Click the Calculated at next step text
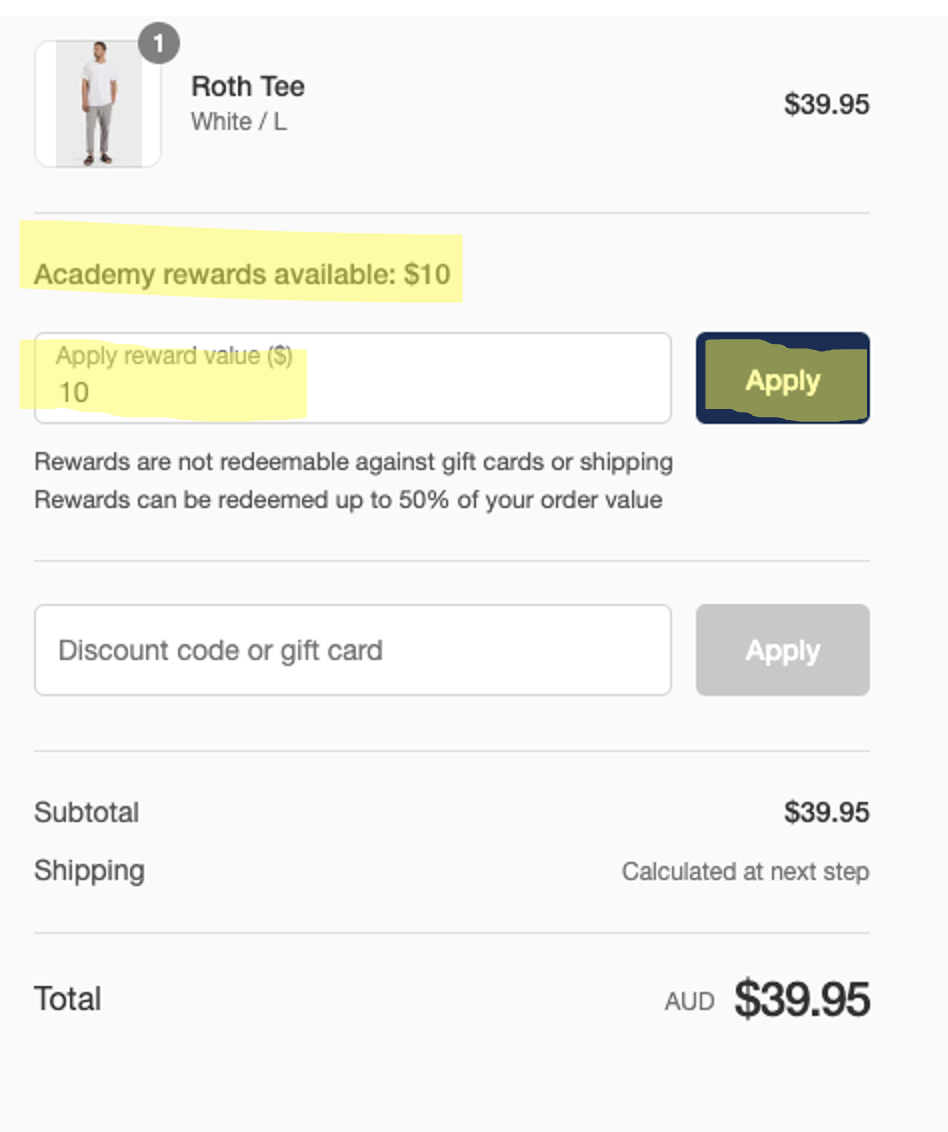Screen dimensions: 948x1132 [745, 871]
